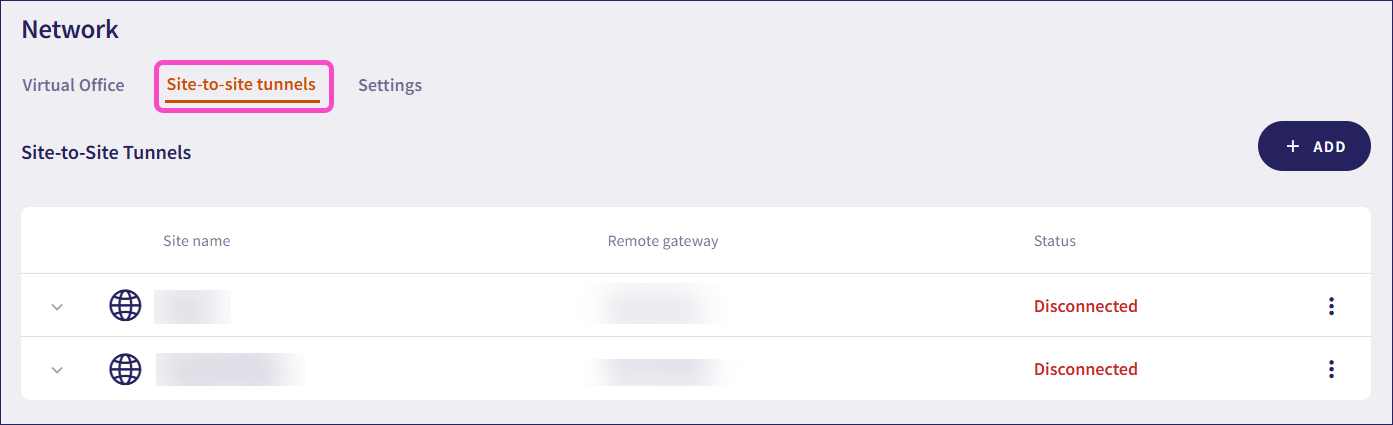The height and width of the screenshot is (425, 1393).
Task: Click the Disconnected status of the first tunnel
Action: click(x=1085, y=306)
